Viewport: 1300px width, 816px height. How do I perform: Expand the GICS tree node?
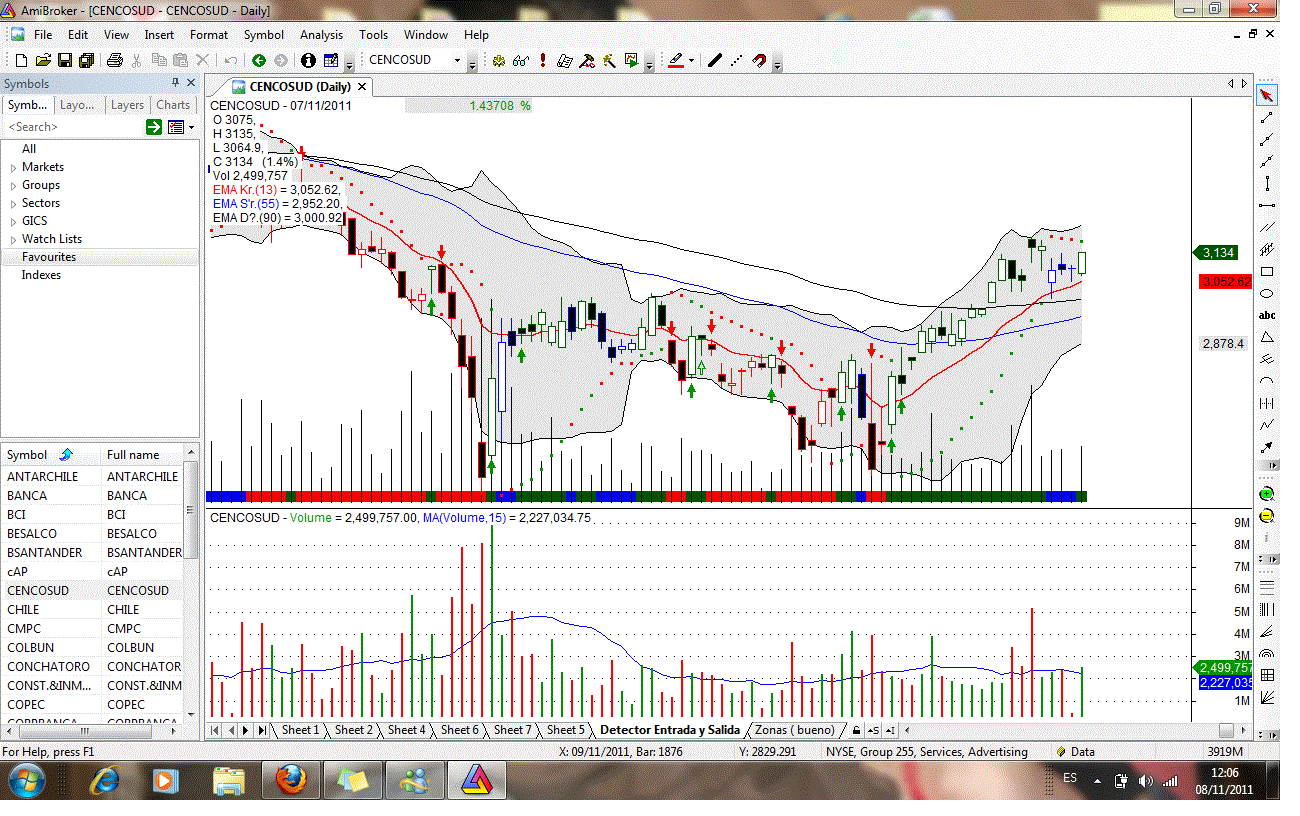pos(13,221)
